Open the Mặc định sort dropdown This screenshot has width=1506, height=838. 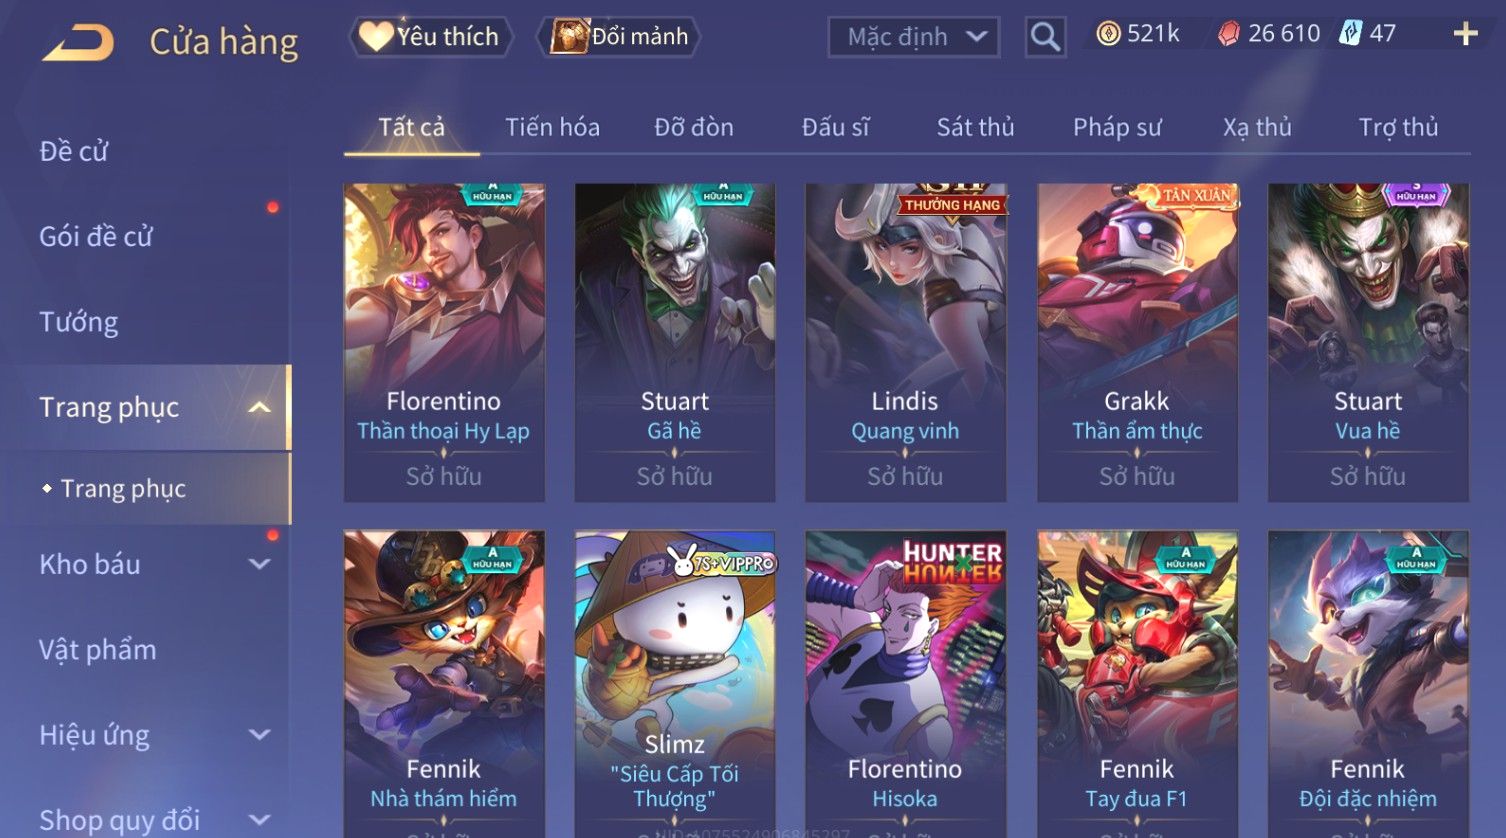(x=914, y=37)
